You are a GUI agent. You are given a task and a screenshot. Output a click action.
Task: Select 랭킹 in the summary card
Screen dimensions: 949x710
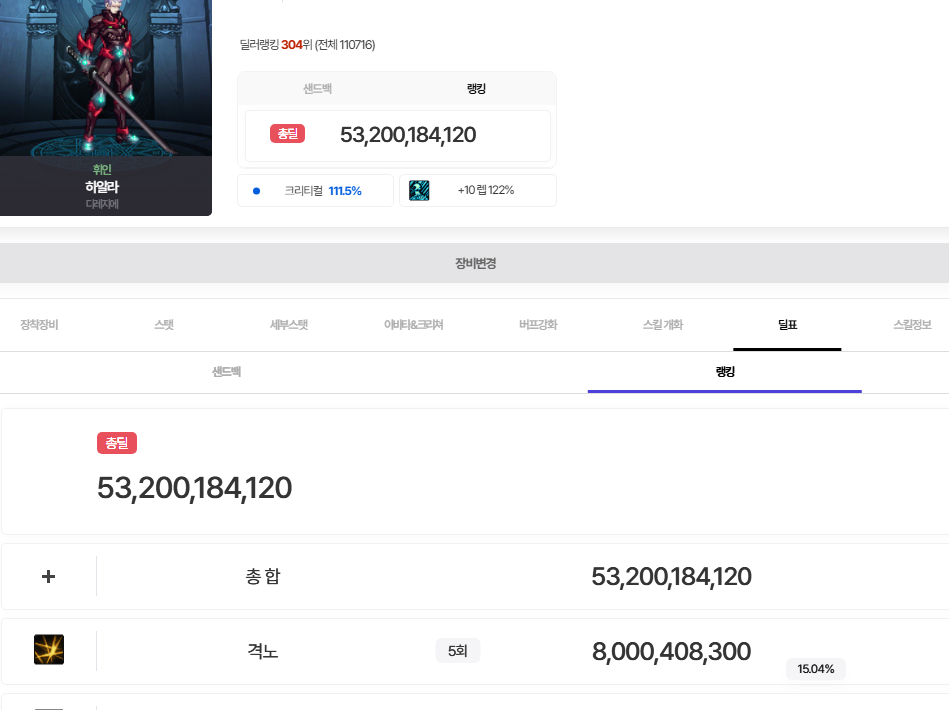coord(476,89)
